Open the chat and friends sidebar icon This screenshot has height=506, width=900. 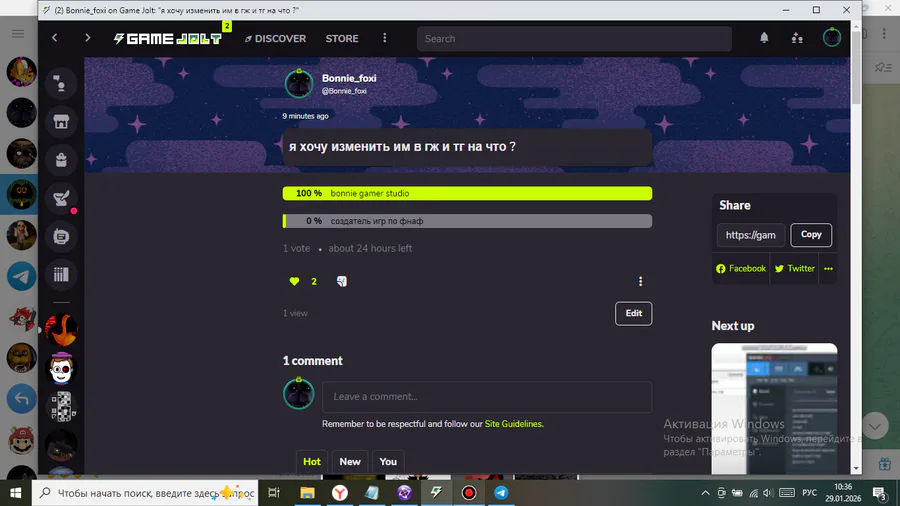click(61, 84)
